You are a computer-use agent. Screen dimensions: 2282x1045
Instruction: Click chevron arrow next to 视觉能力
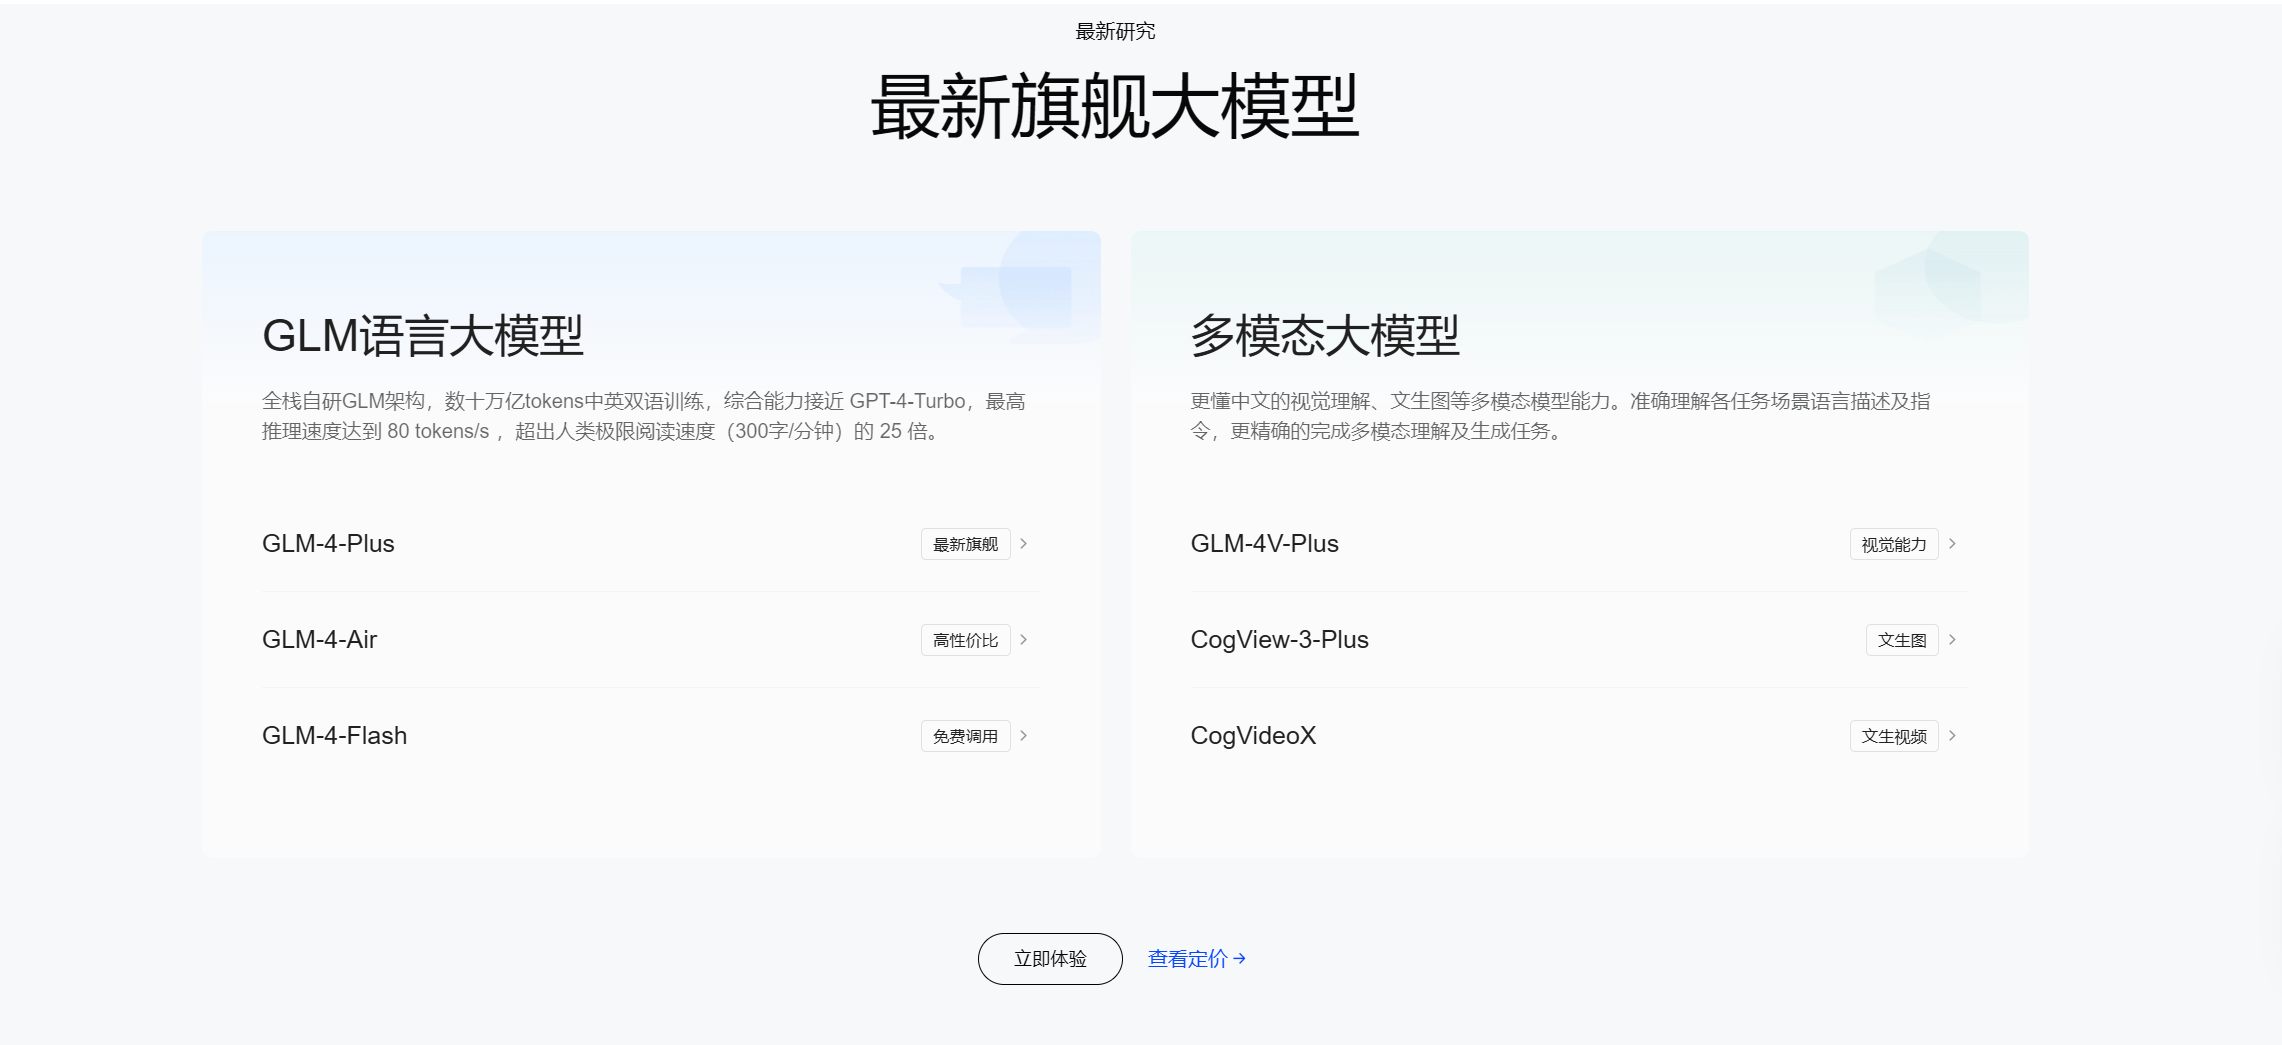point(1952,544)
